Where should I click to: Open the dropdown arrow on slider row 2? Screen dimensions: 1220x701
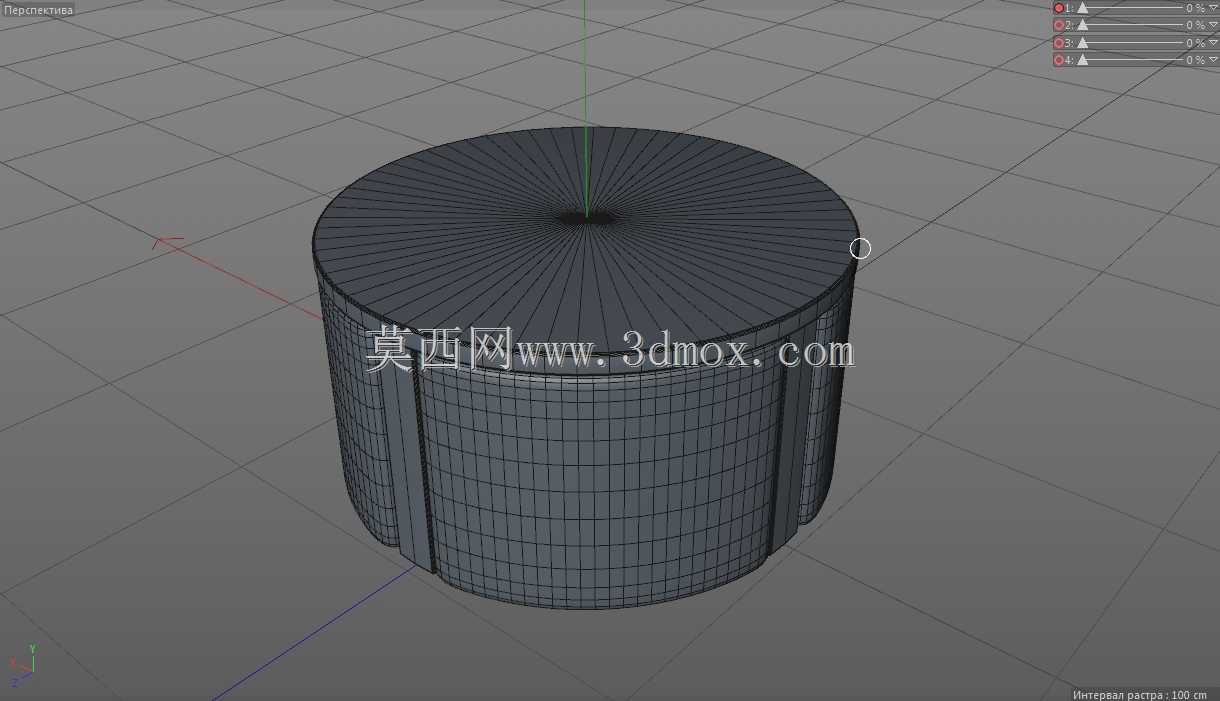point(1214,25)
